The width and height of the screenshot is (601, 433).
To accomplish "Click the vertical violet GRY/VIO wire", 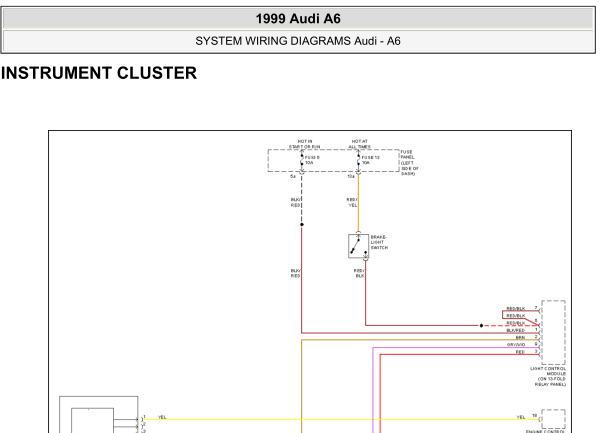I will pos(373,390).
